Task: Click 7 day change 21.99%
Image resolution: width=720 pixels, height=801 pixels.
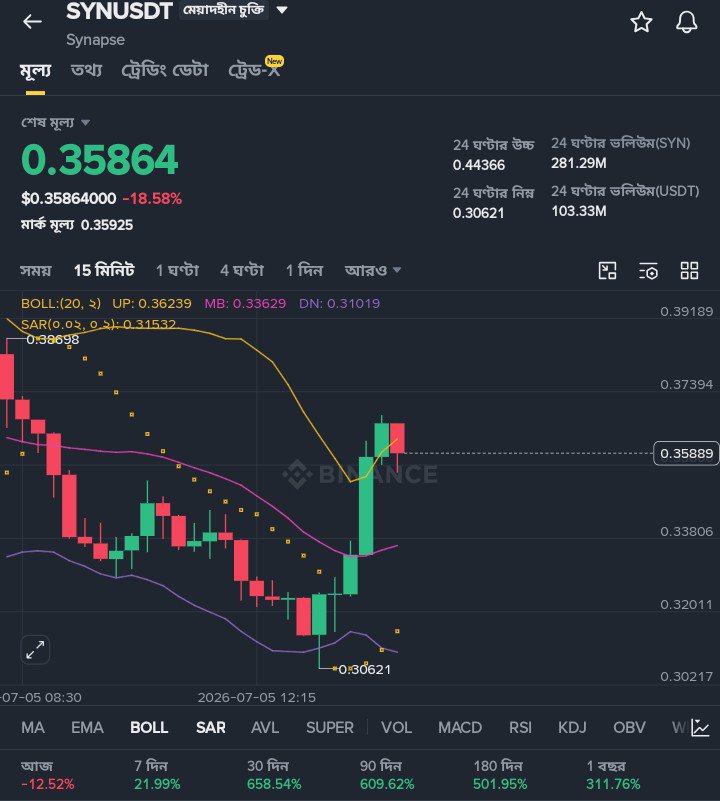Action: 157,784
